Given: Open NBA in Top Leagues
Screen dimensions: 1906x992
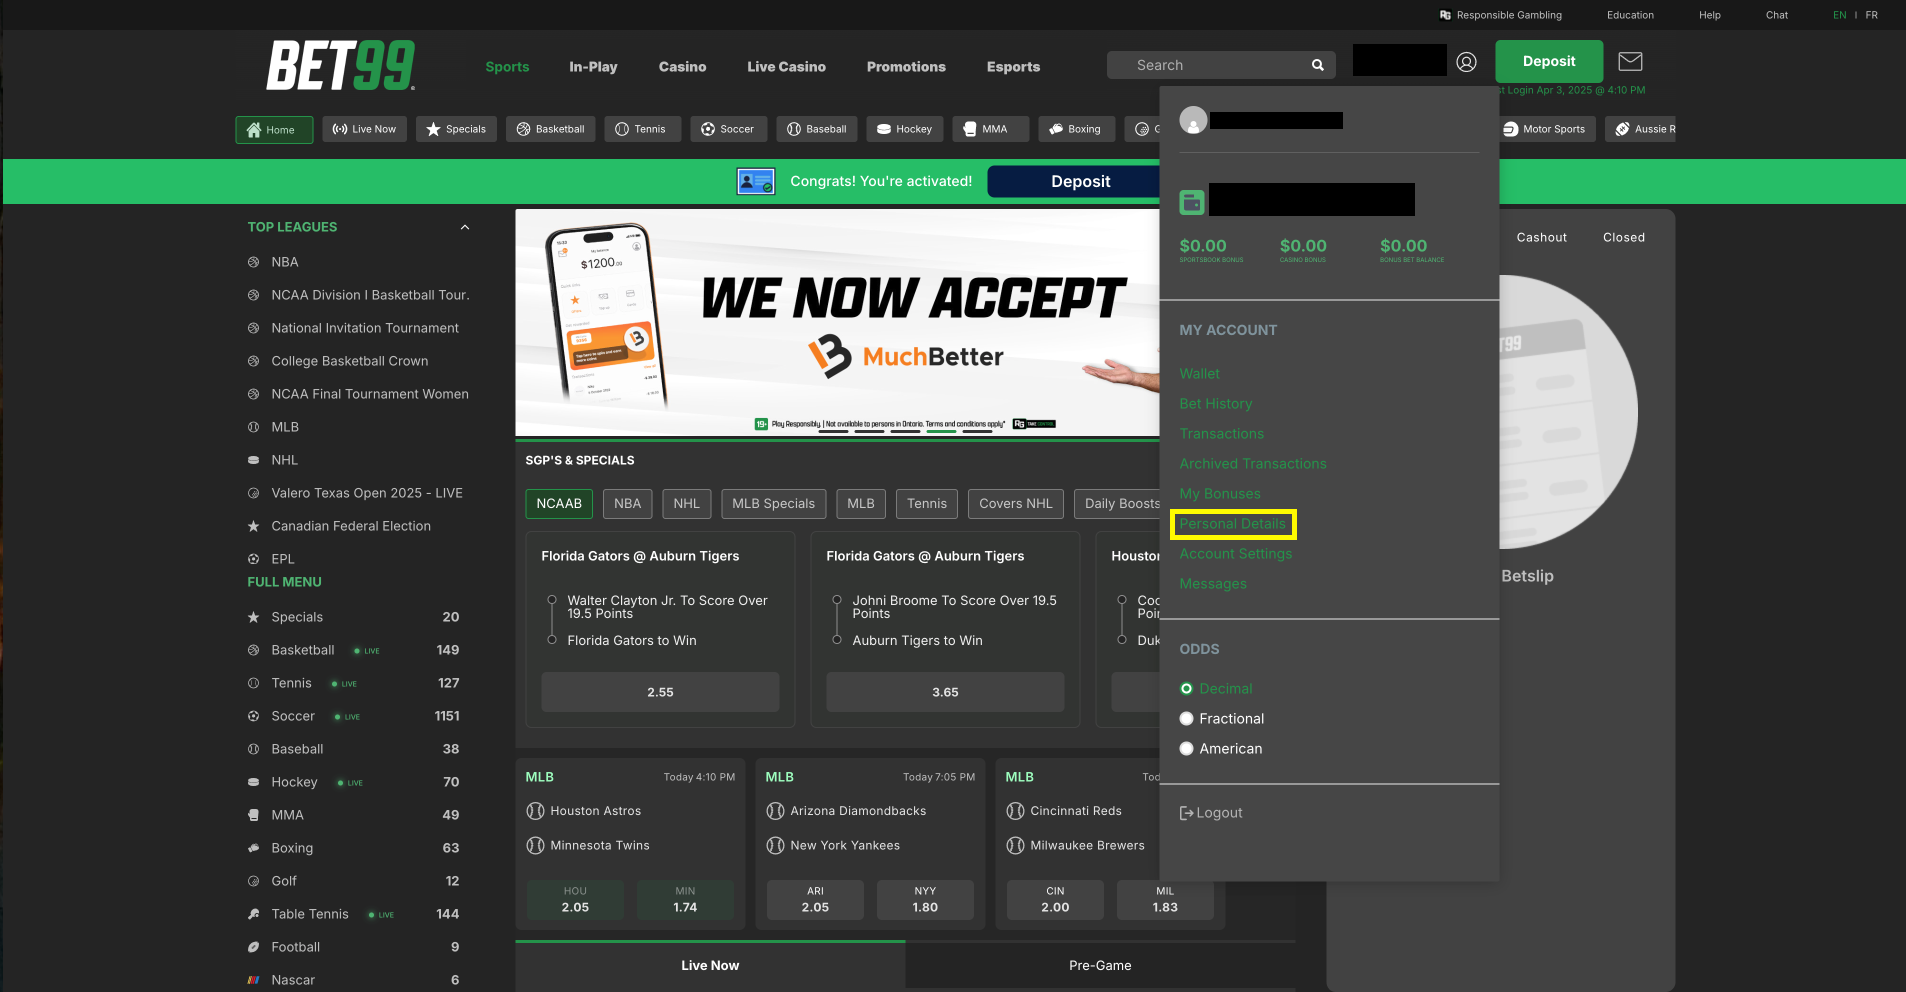Looking at the screenshot, I should click(x=285, y=262).
